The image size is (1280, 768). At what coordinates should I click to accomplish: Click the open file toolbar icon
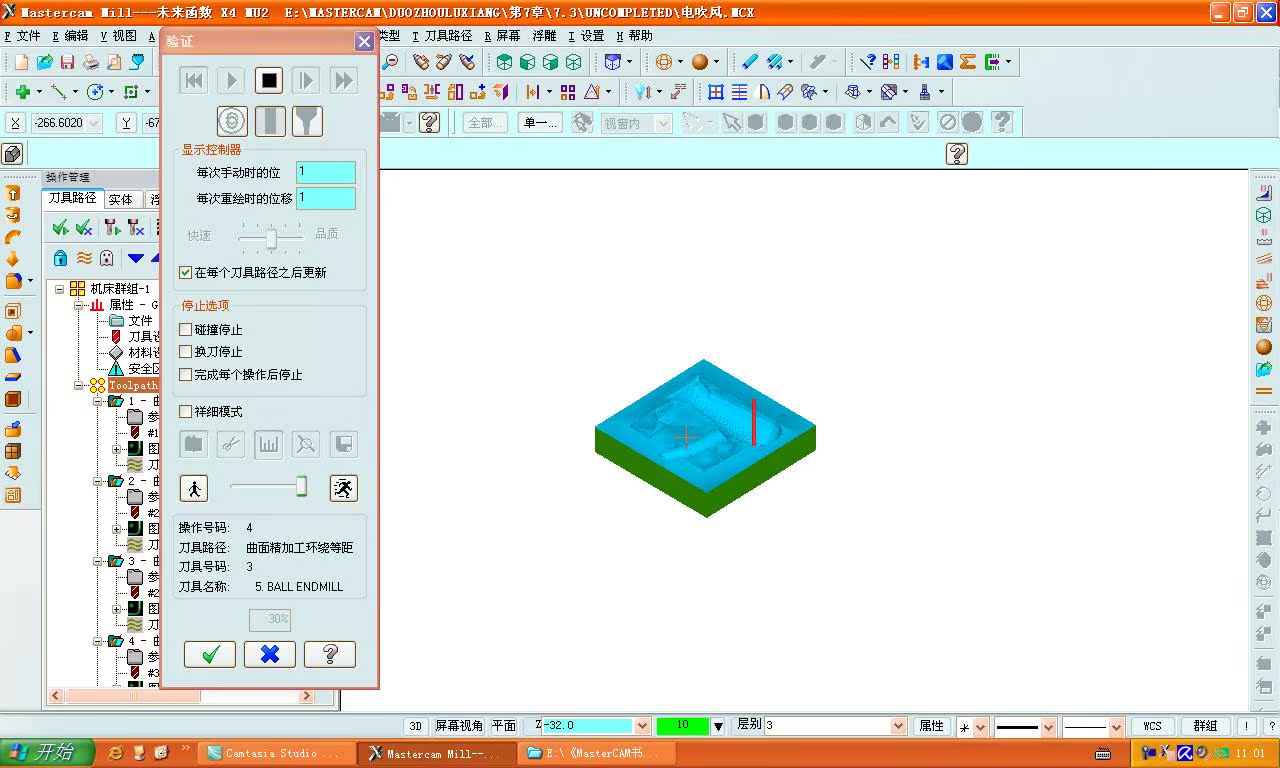(44, 62)
